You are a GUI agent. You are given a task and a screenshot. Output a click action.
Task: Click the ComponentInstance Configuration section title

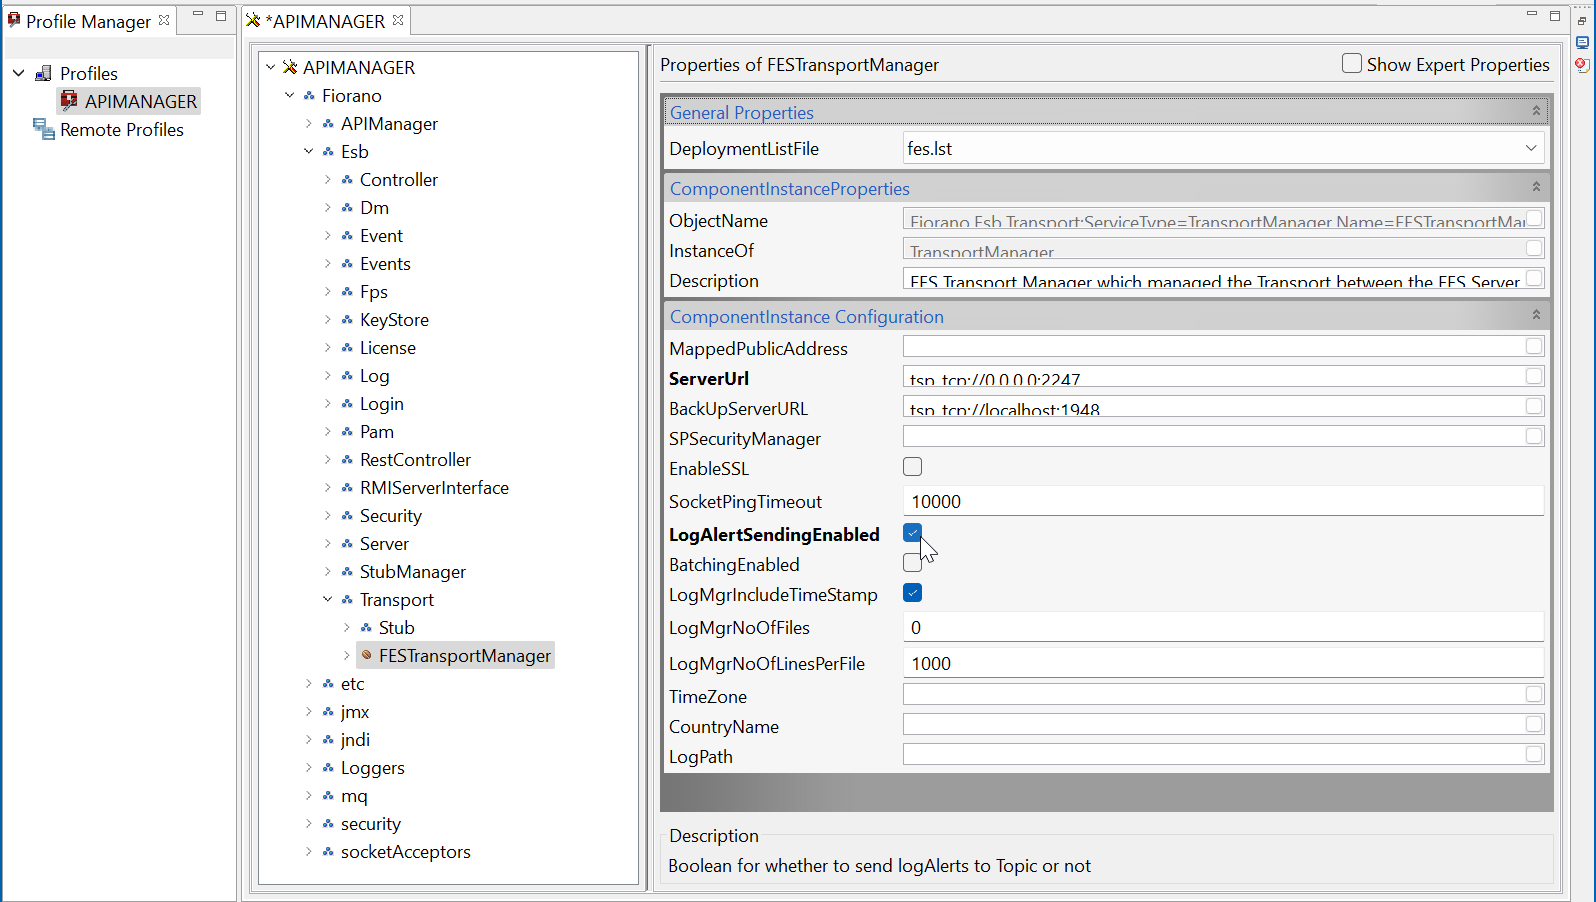point(807,317)
